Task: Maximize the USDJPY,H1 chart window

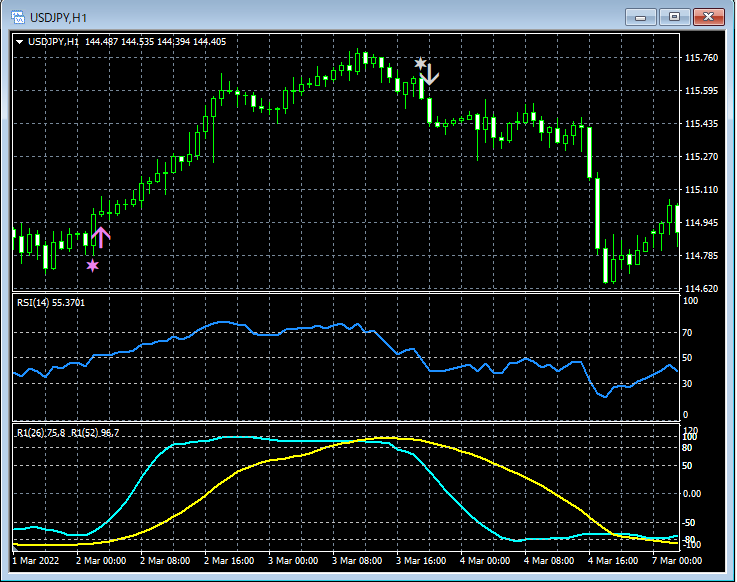Action: (x=675, y=17)
